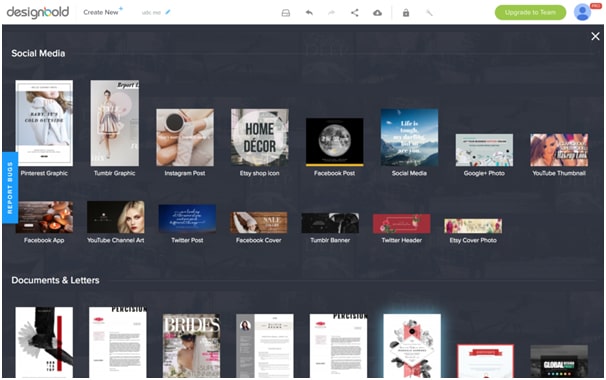This screenshot has height=380, width=606.
Task: Pick the Social Media mountain template
Action: [x=409, y=137]
